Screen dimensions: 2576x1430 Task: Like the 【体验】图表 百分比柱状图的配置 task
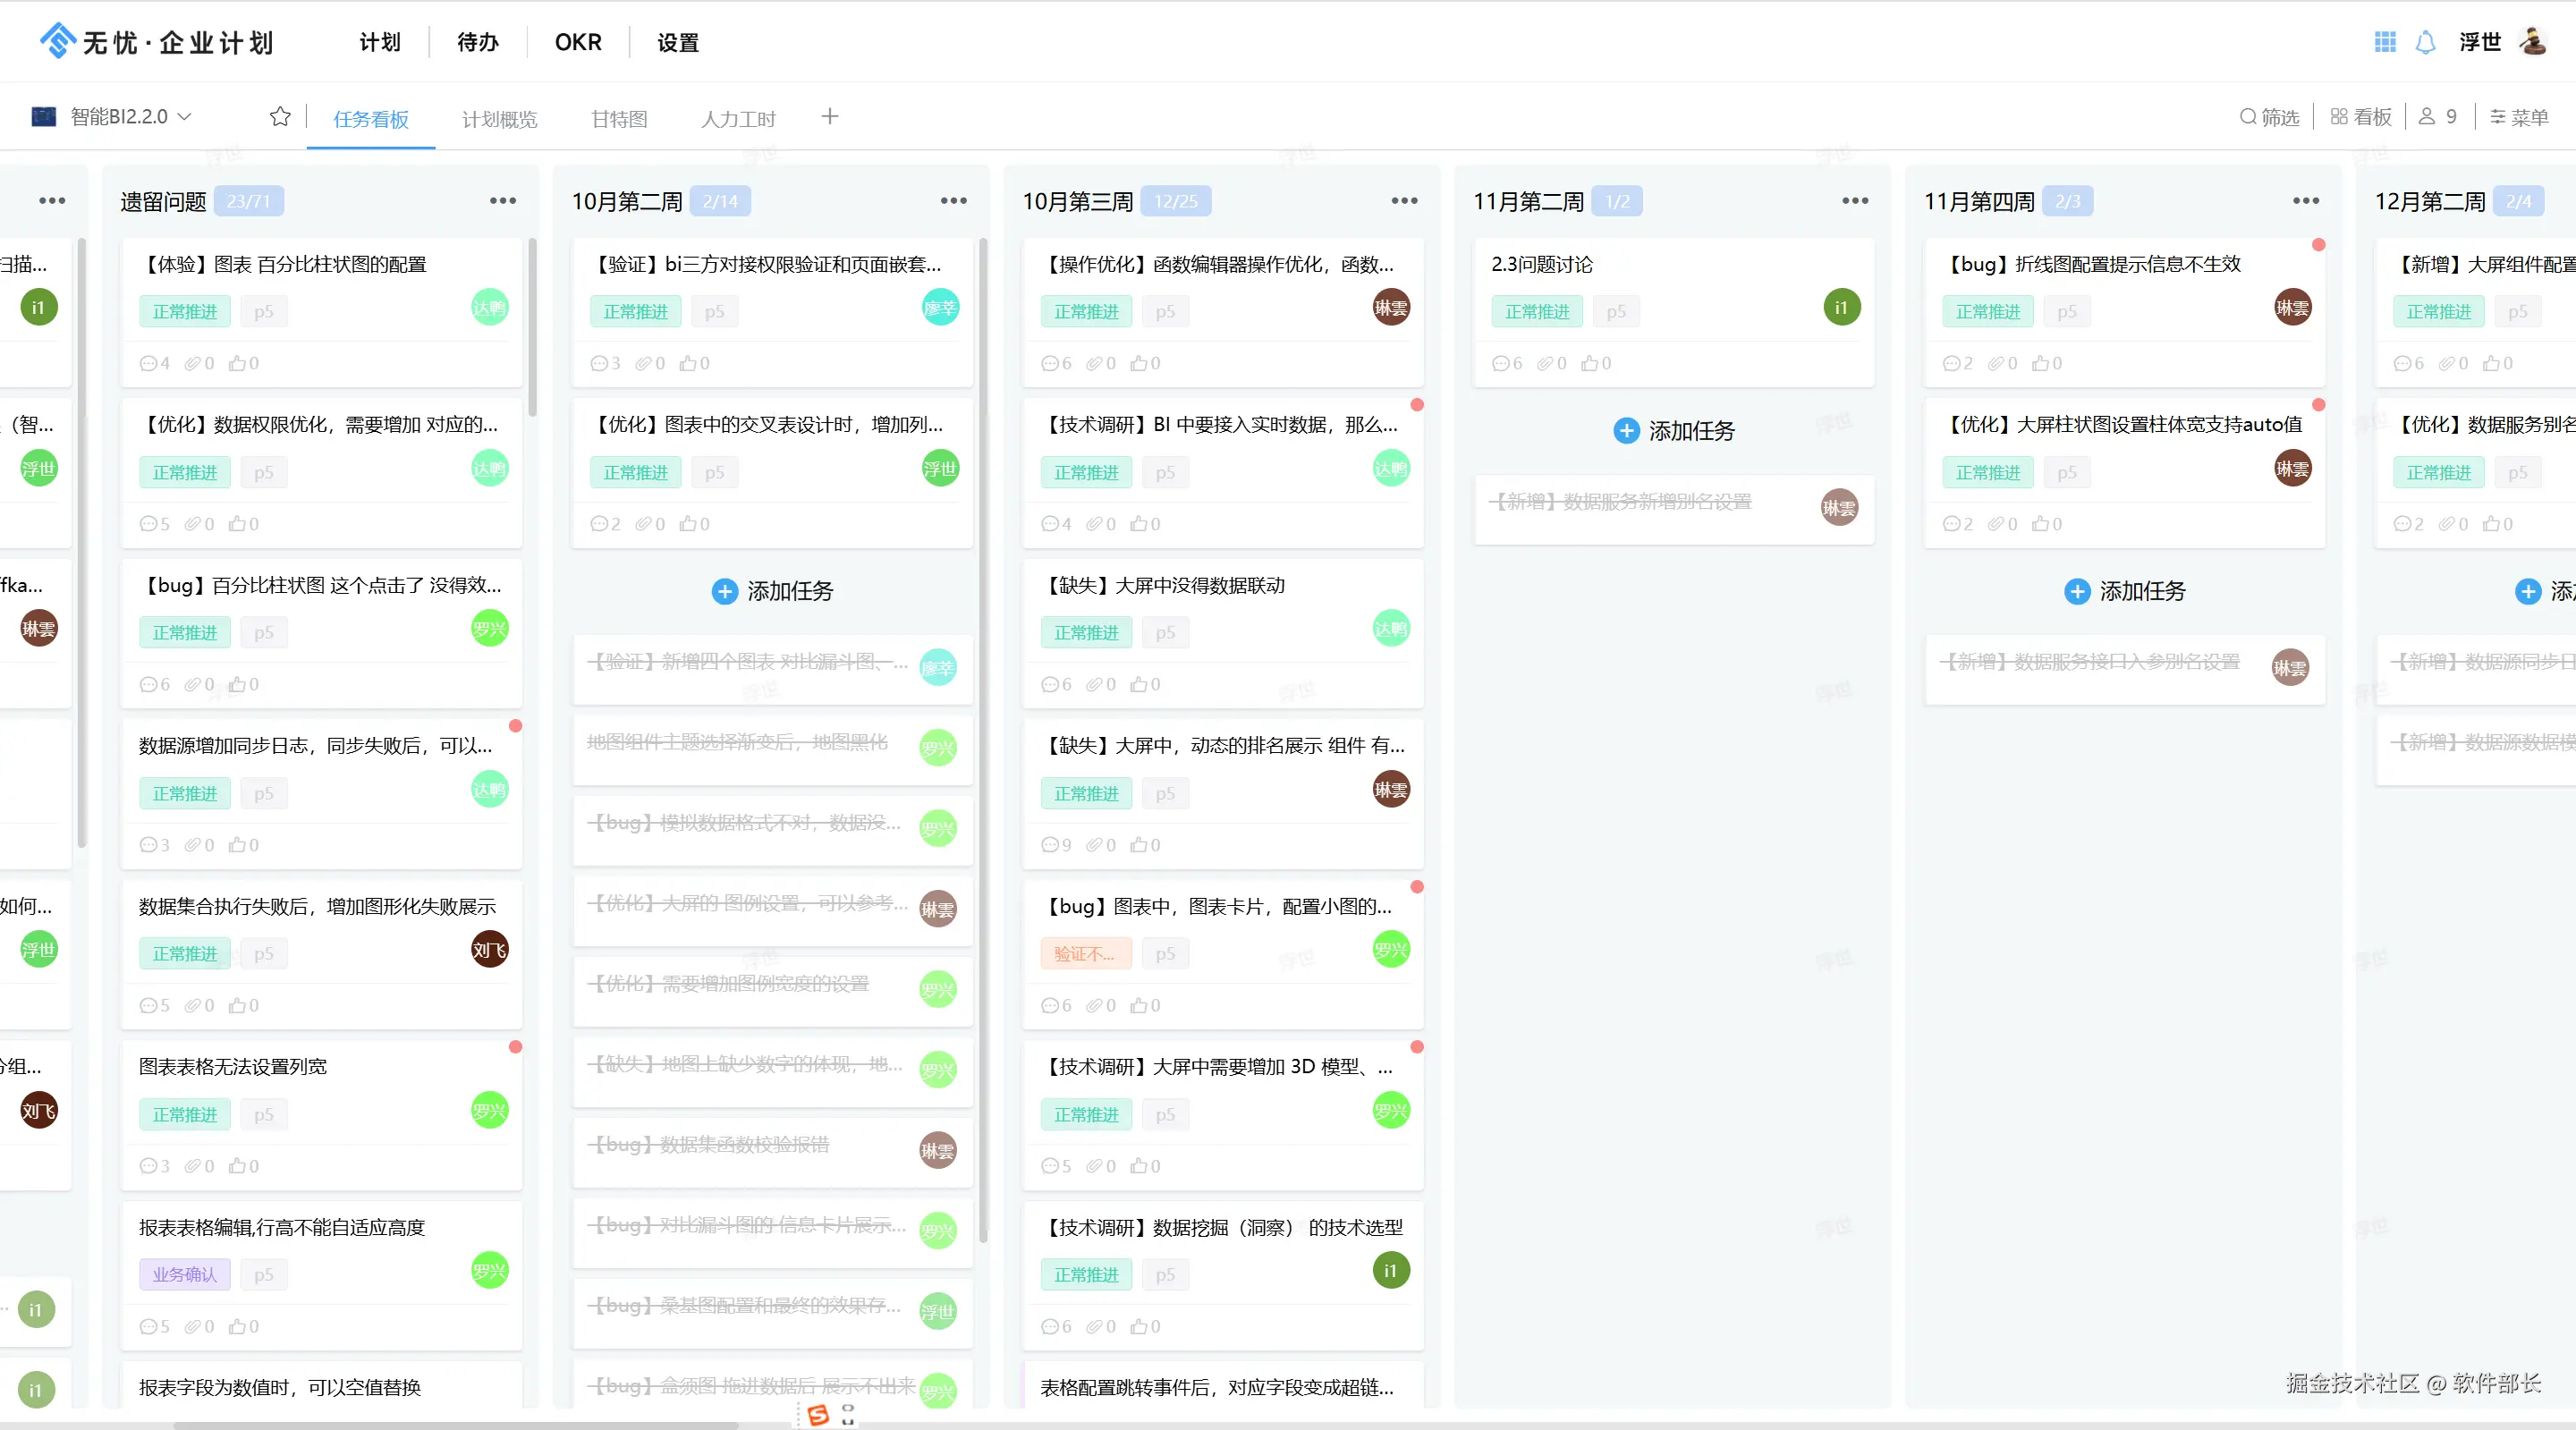coord(237,363)
